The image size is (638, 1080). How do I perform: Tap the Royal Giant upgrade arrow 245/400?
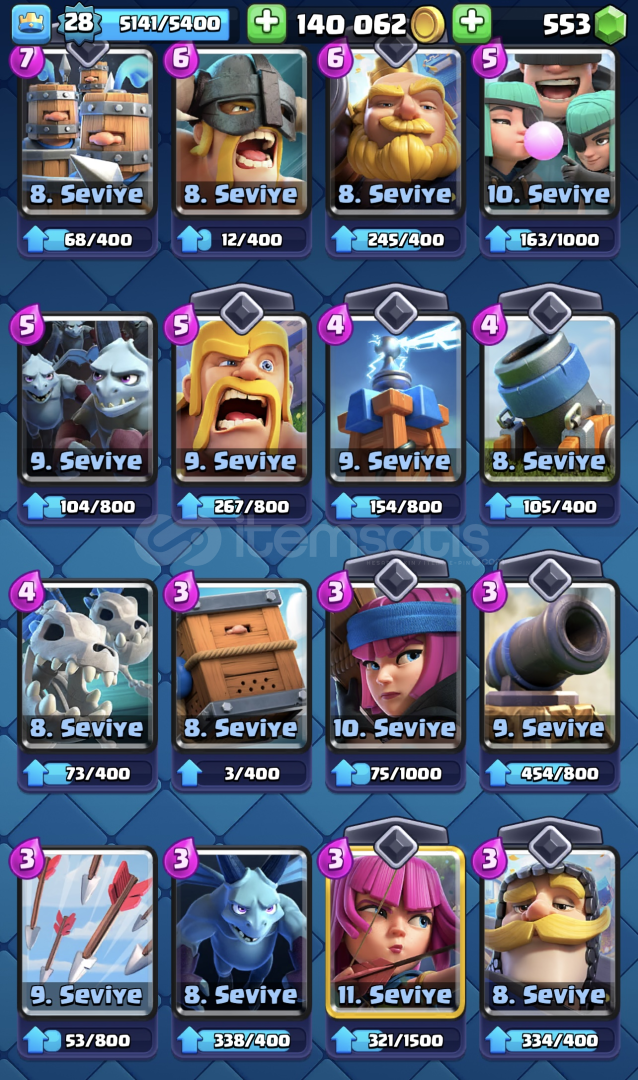(344, 240)
